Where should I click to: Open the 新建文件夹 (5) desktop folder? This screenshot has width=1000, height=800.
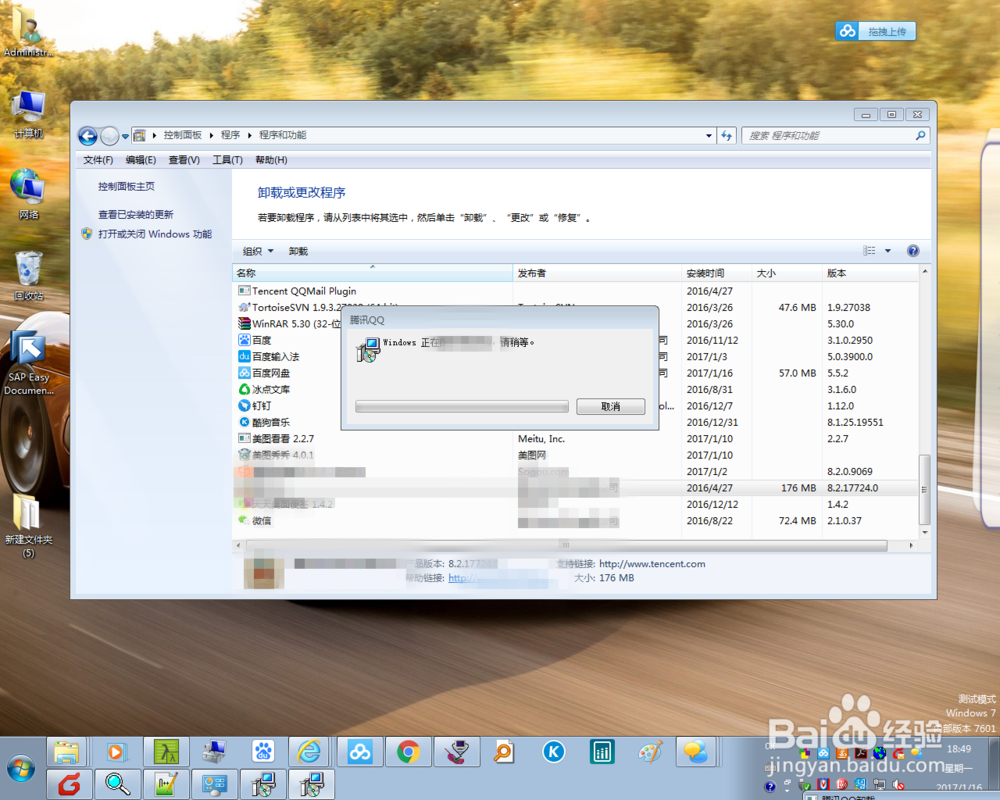pos(29,527)
